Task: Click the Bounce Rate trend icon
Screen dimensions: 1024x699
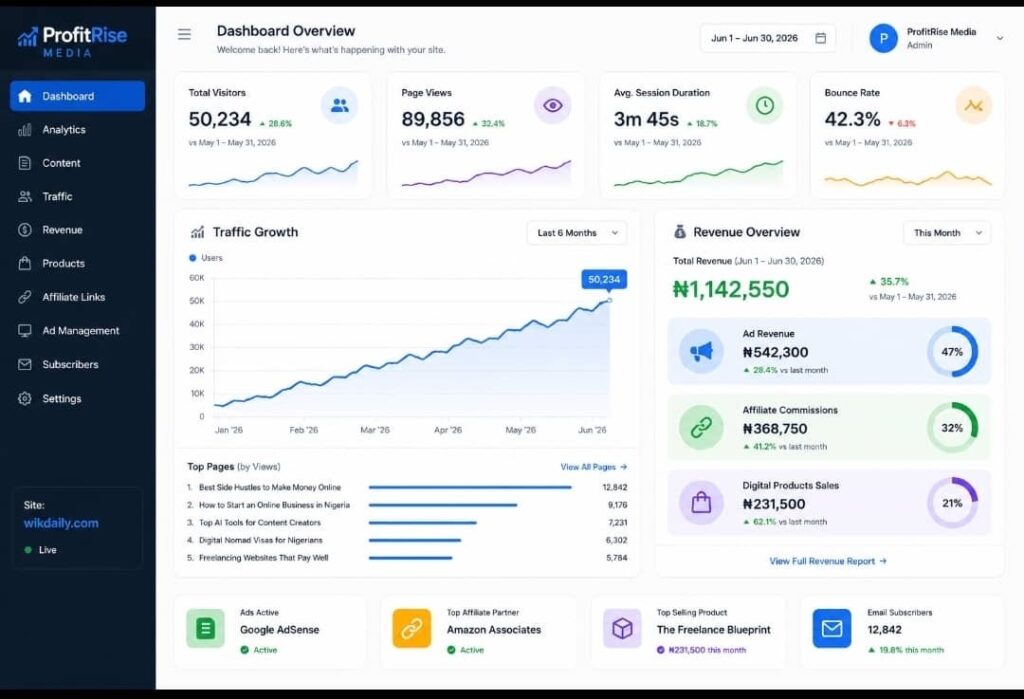Action: click(x=974, y=105)
